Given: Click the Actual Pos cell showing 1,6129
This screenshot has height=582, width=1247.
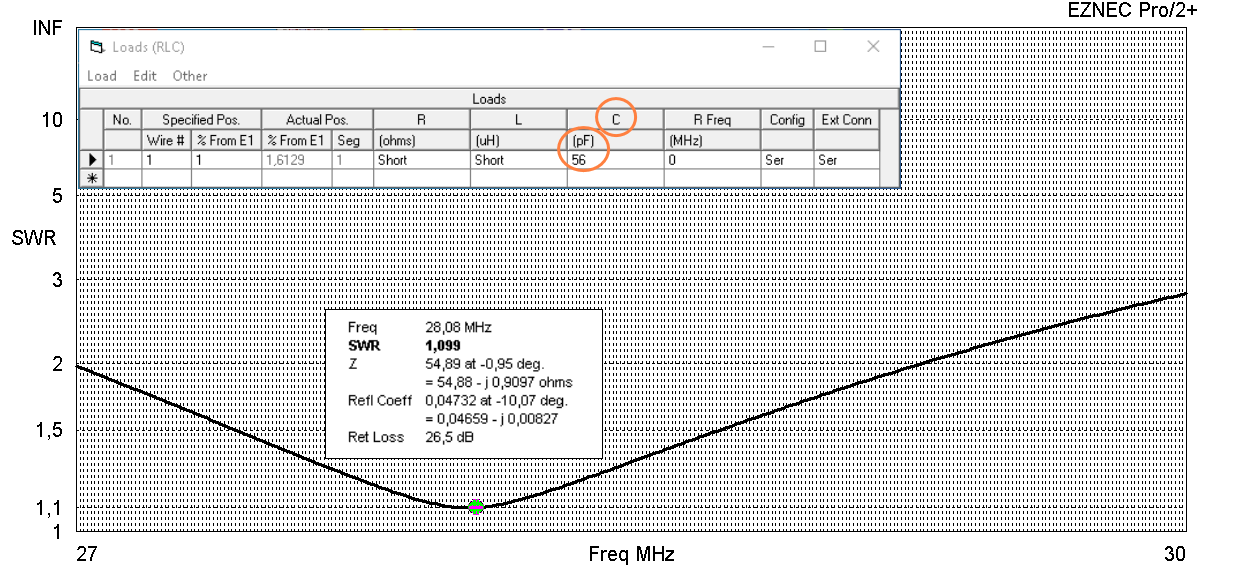Looking at the screenshot, I should pyautogui.click(x=296, y=160).
